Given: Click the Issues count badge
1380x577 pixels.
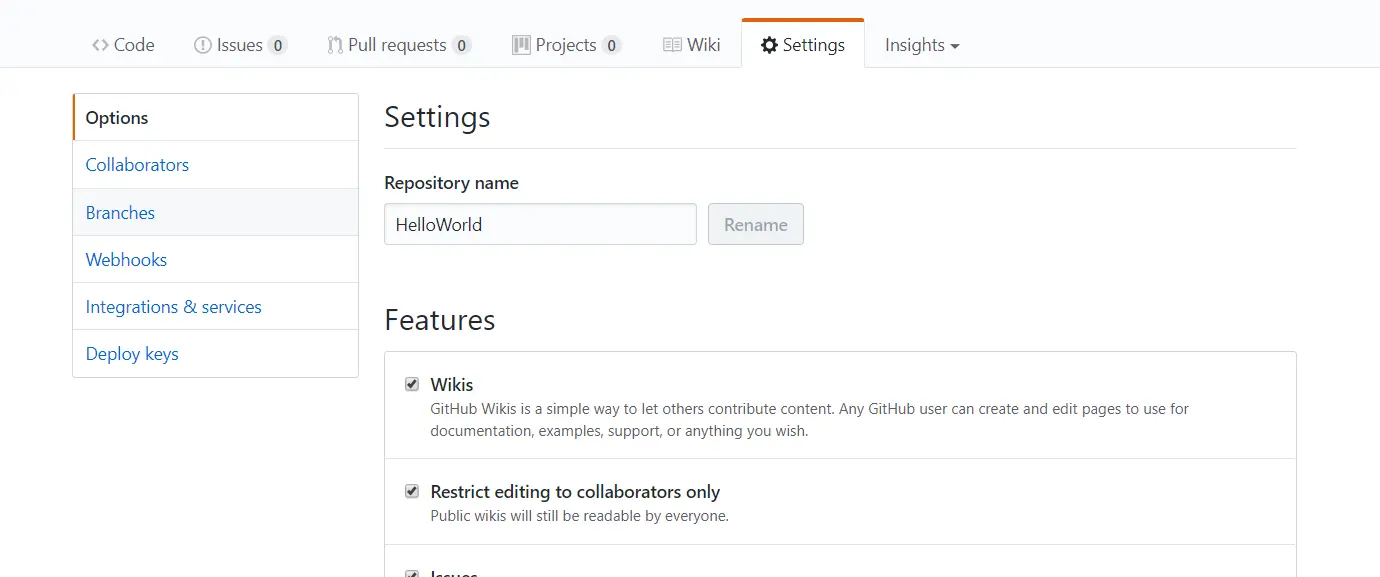Looking at the screenshot, I should coord(277,45).
